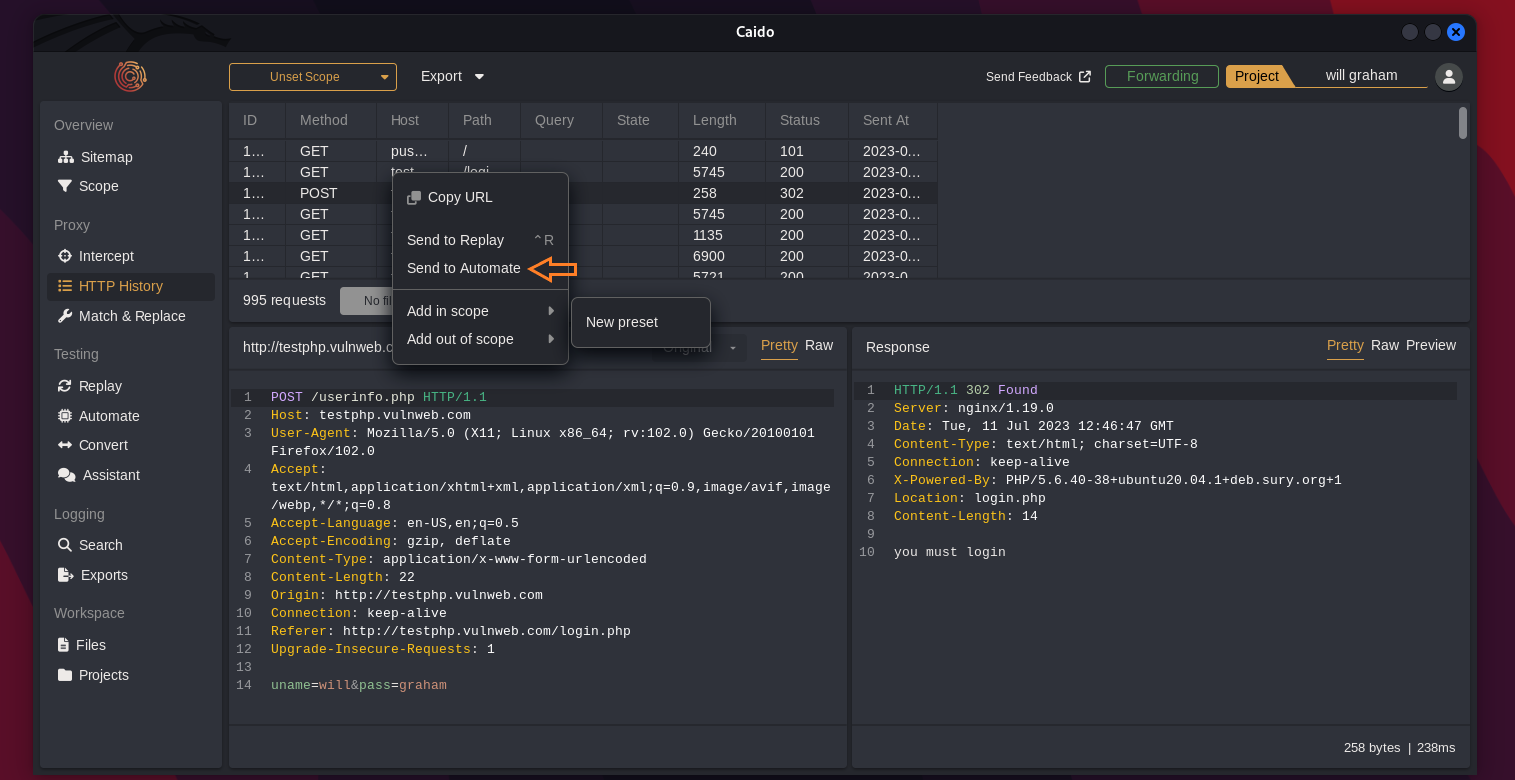Click the Send Feedback external link icon
Screen dimensions: 1515x780
(x=1085, y=76)
